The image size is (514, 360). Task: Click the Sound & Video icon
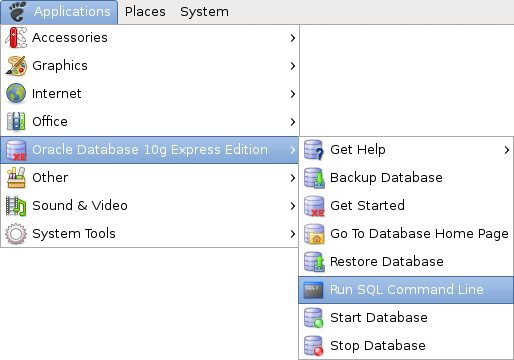point(16,206)
